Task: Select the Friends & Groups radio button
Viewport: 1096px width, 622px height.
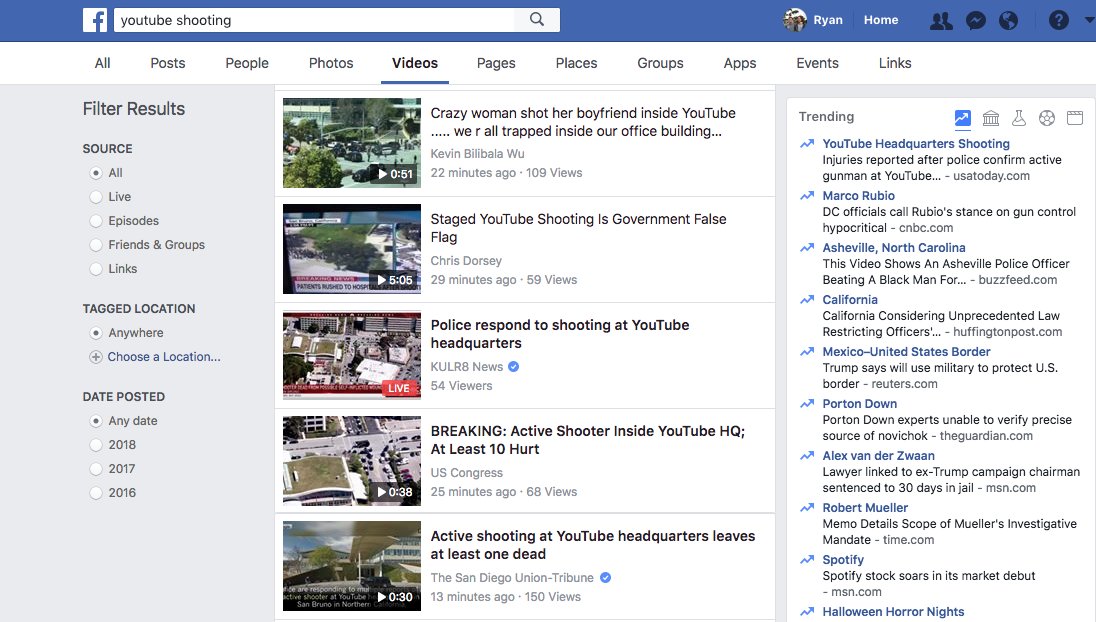Action: (96, 245)
